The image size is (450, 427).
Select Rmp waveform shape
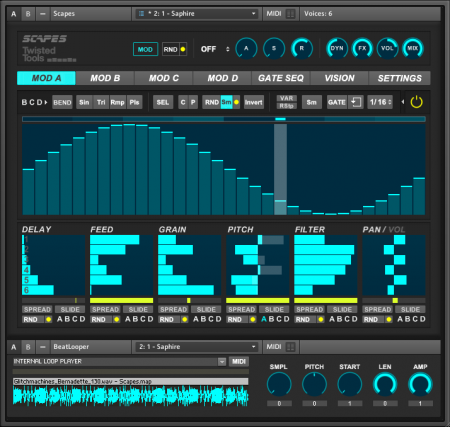117,102
